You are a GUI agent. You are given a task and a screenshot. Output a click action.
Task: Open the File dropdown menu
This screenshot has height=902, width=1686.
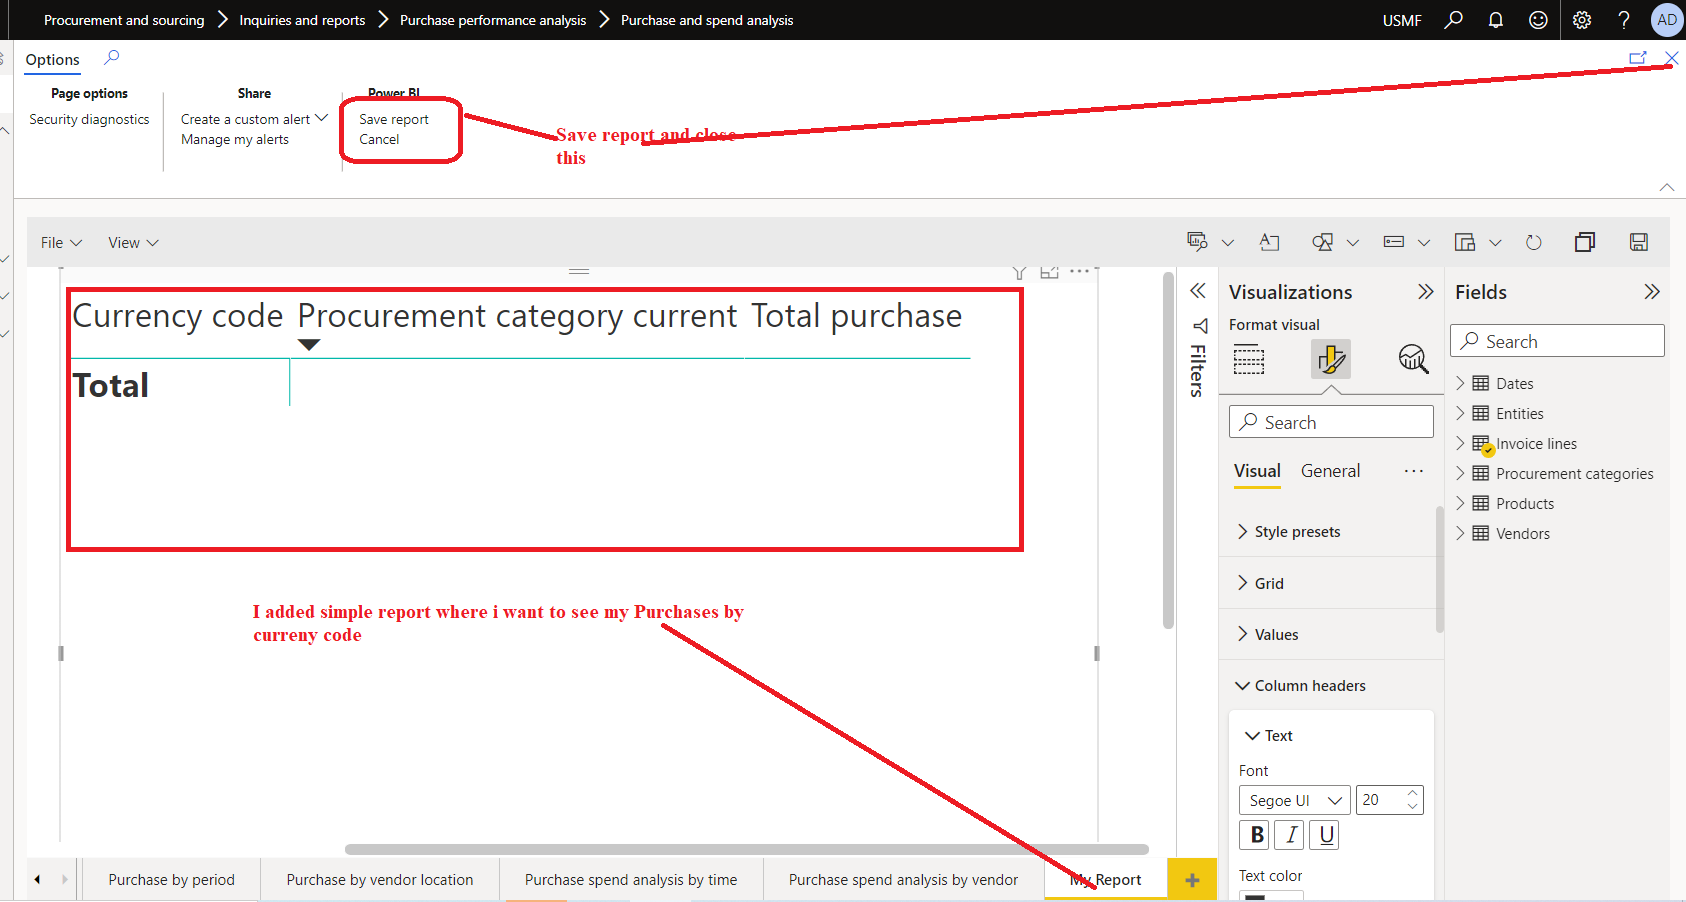[60, 242]
